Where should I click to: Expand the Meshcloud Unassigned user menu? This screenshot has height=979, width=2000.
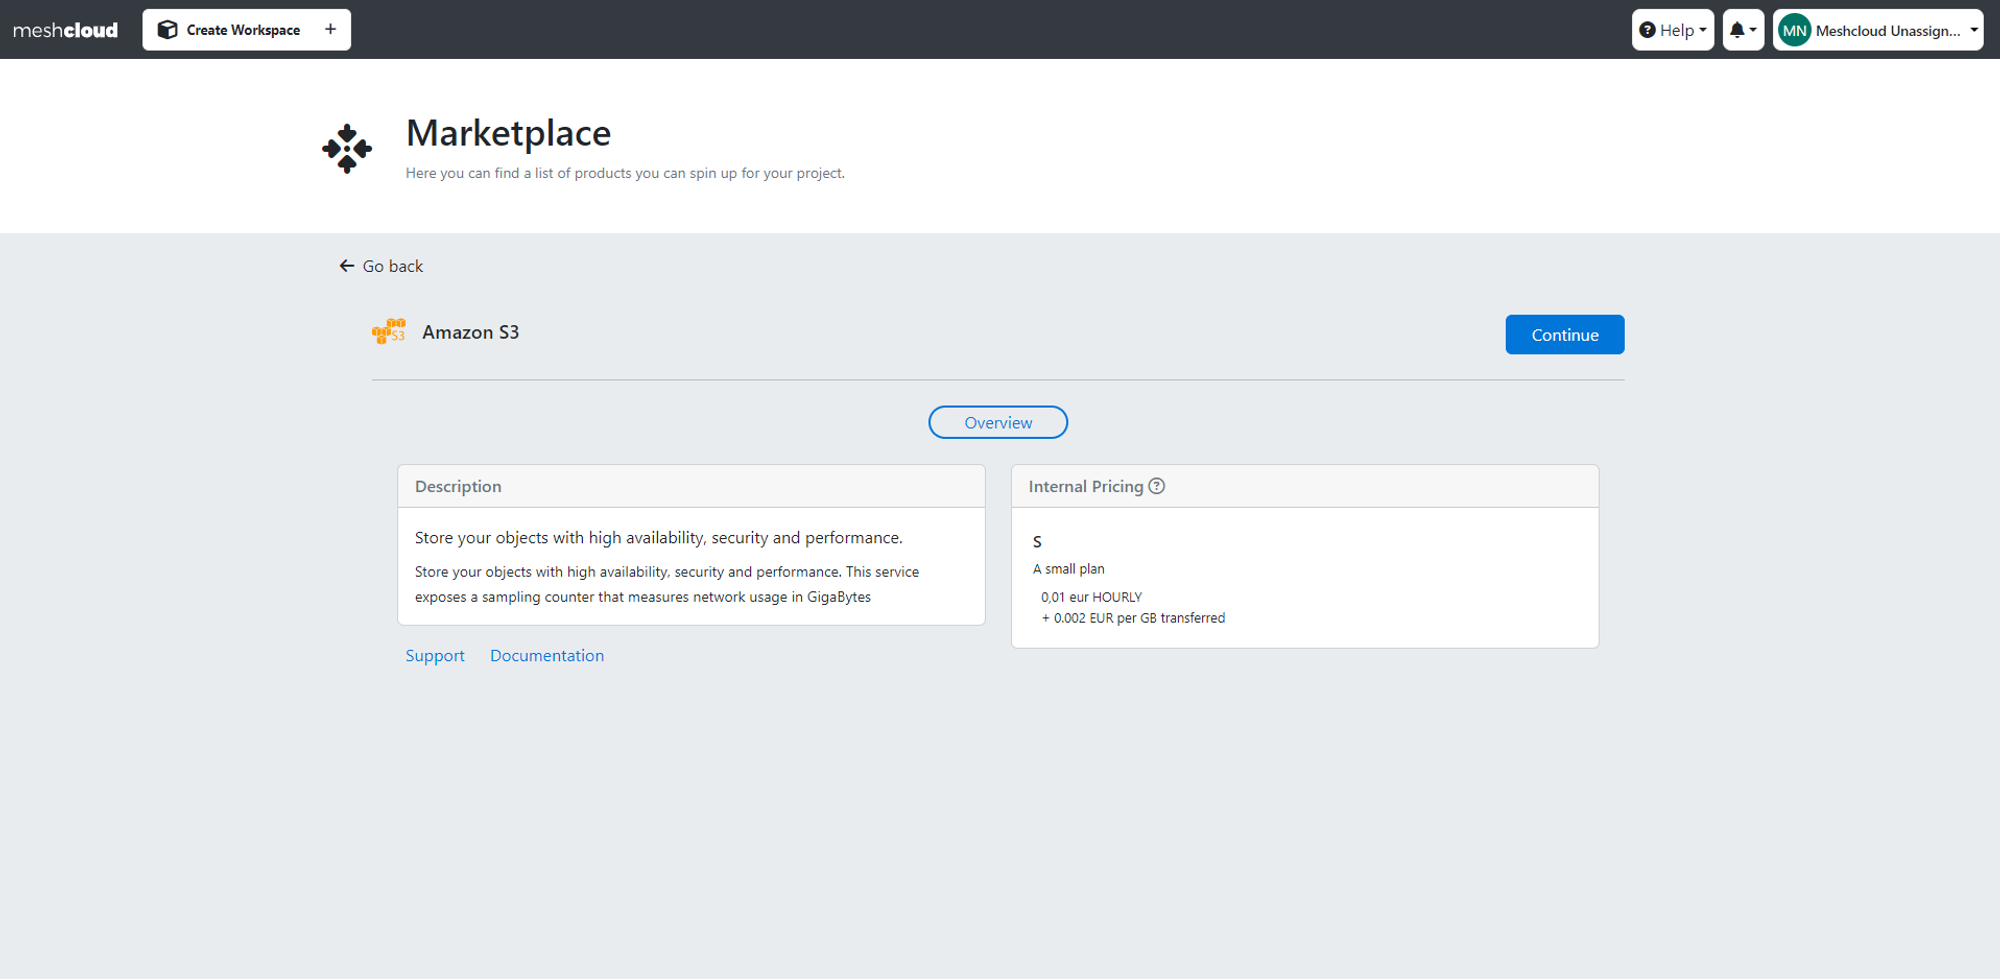click(x=1878, y=30)
